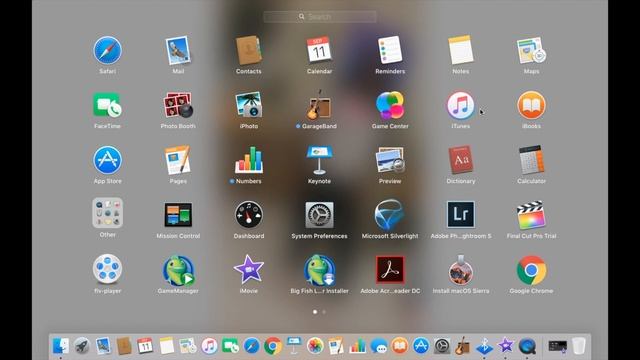Launch iTunes from the Dock
The image size is (640, 360).
pos(209,346)
